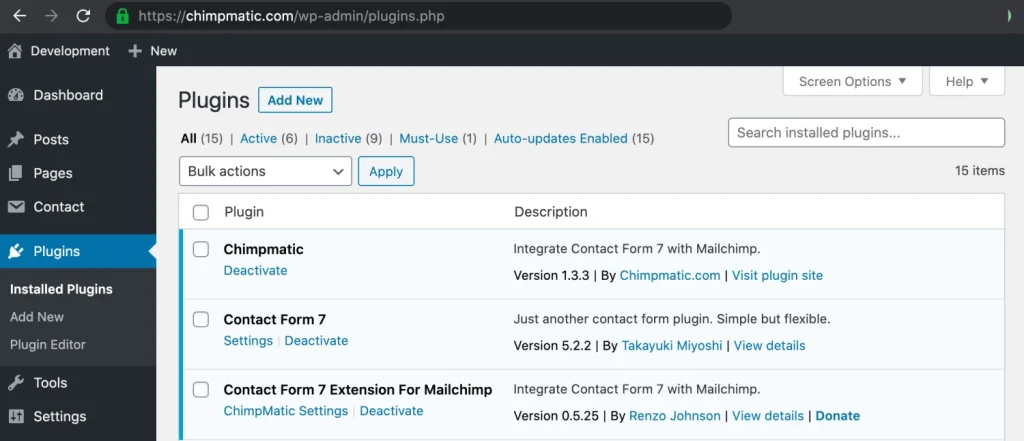
Task: Click the Pages icon in the sidebar
Action: click(x=16, y=174)
